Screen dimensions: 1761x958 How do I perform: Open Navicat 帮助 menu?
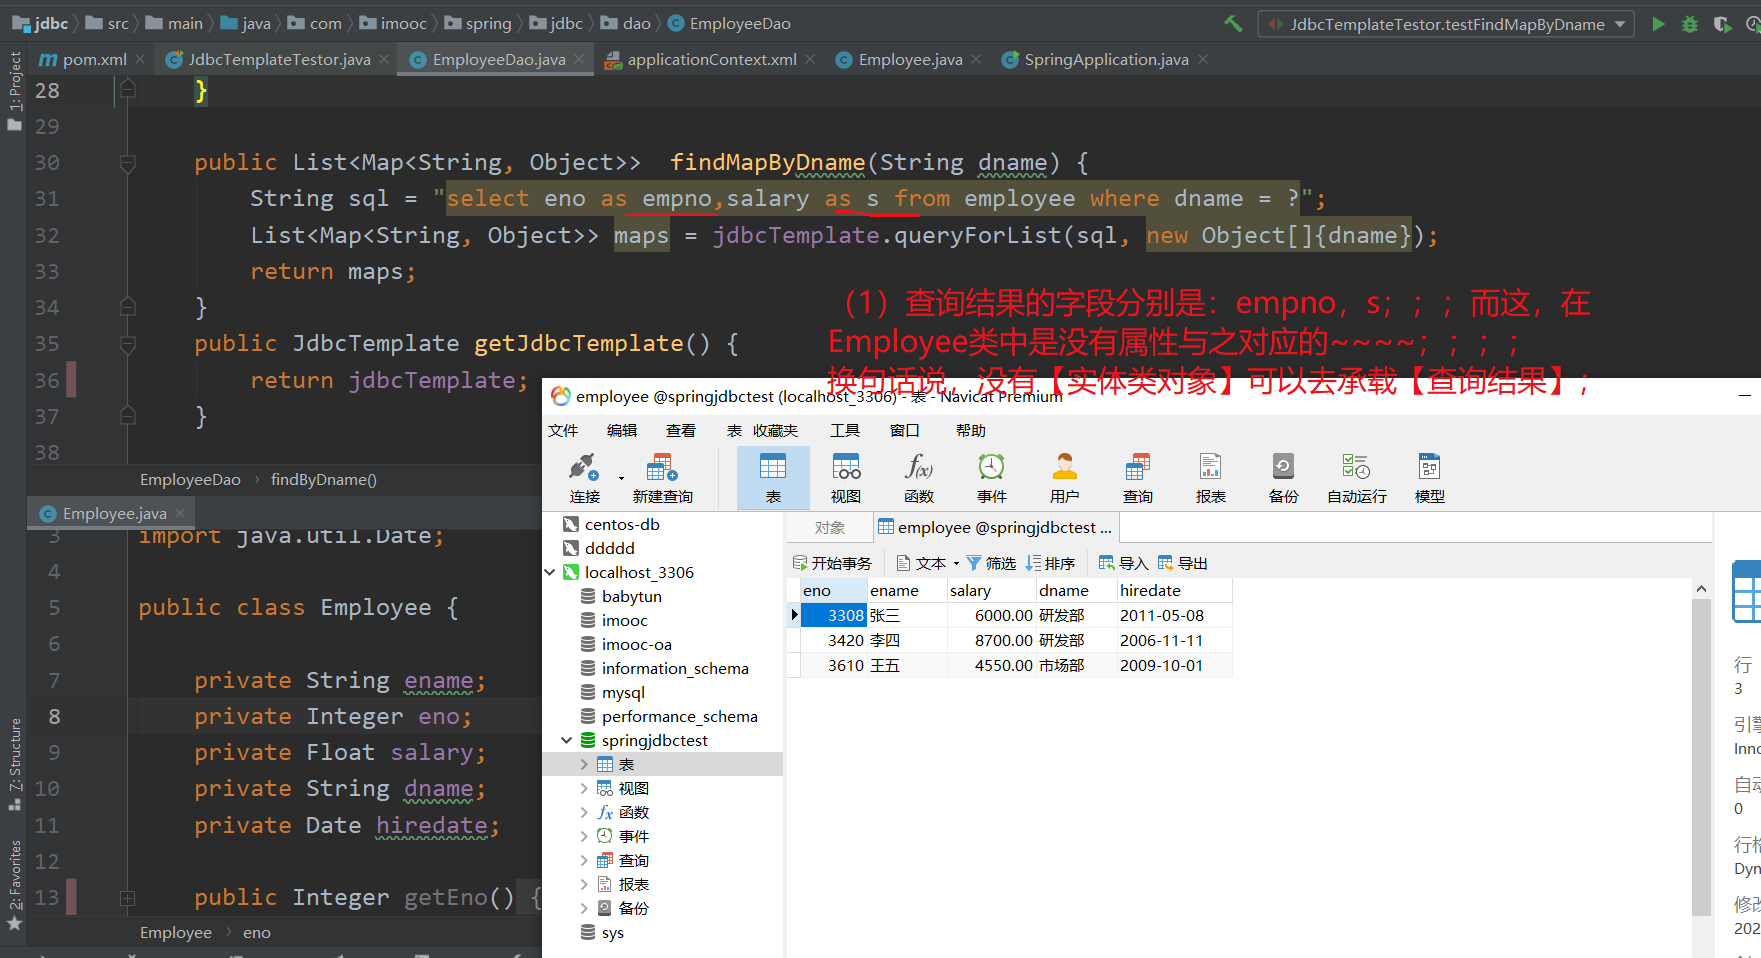pyautogui.click(x=971, y=431)
